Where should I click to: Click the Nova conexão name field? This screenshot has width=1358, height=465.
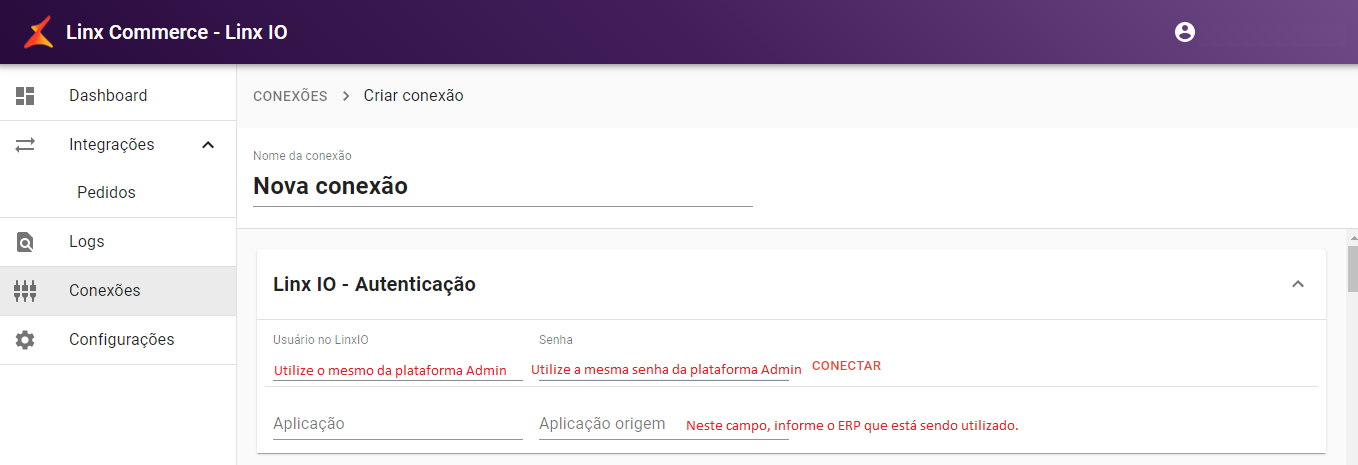(x=502, y=187)
